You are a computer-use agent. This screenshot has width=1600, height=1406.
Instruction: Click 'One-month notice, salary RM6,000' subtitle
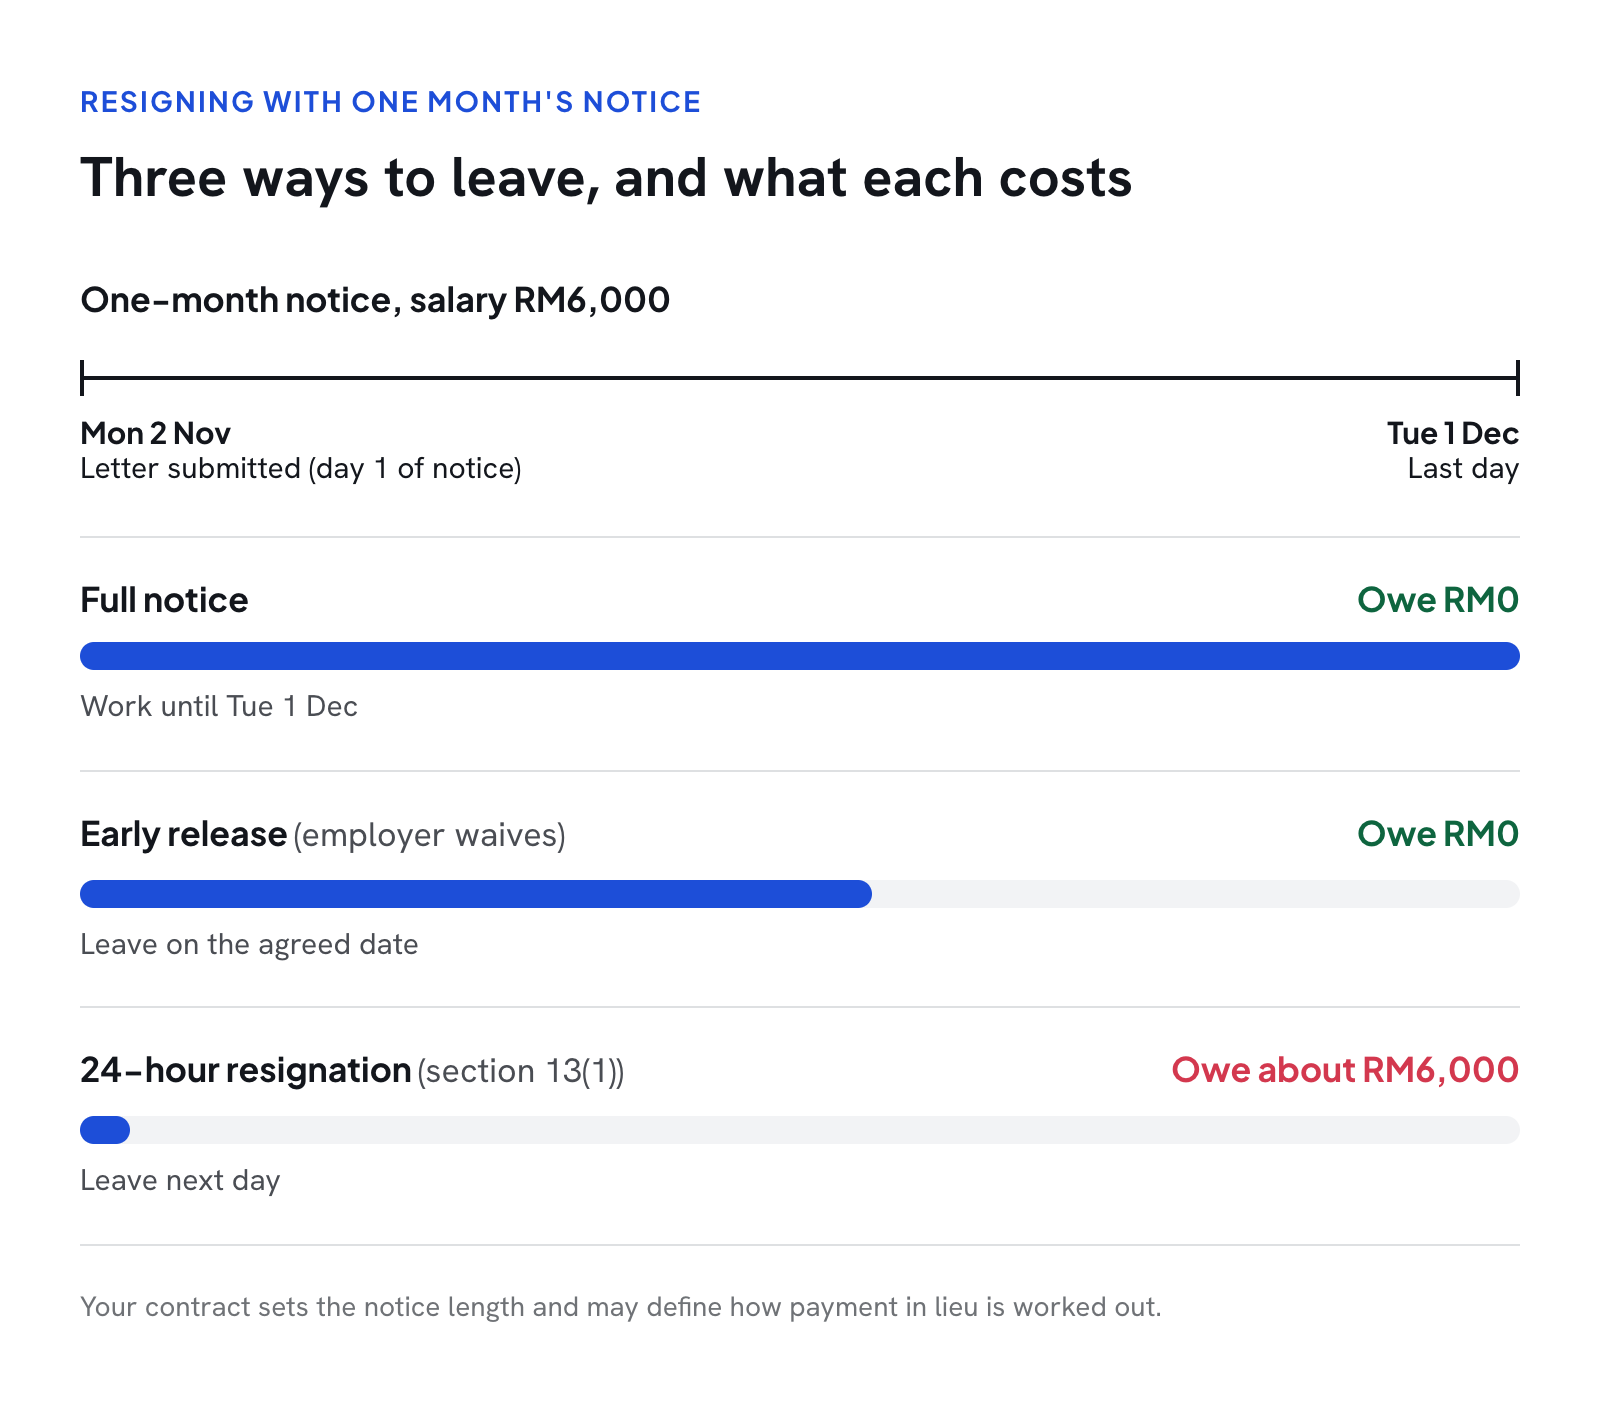point(375,300)
